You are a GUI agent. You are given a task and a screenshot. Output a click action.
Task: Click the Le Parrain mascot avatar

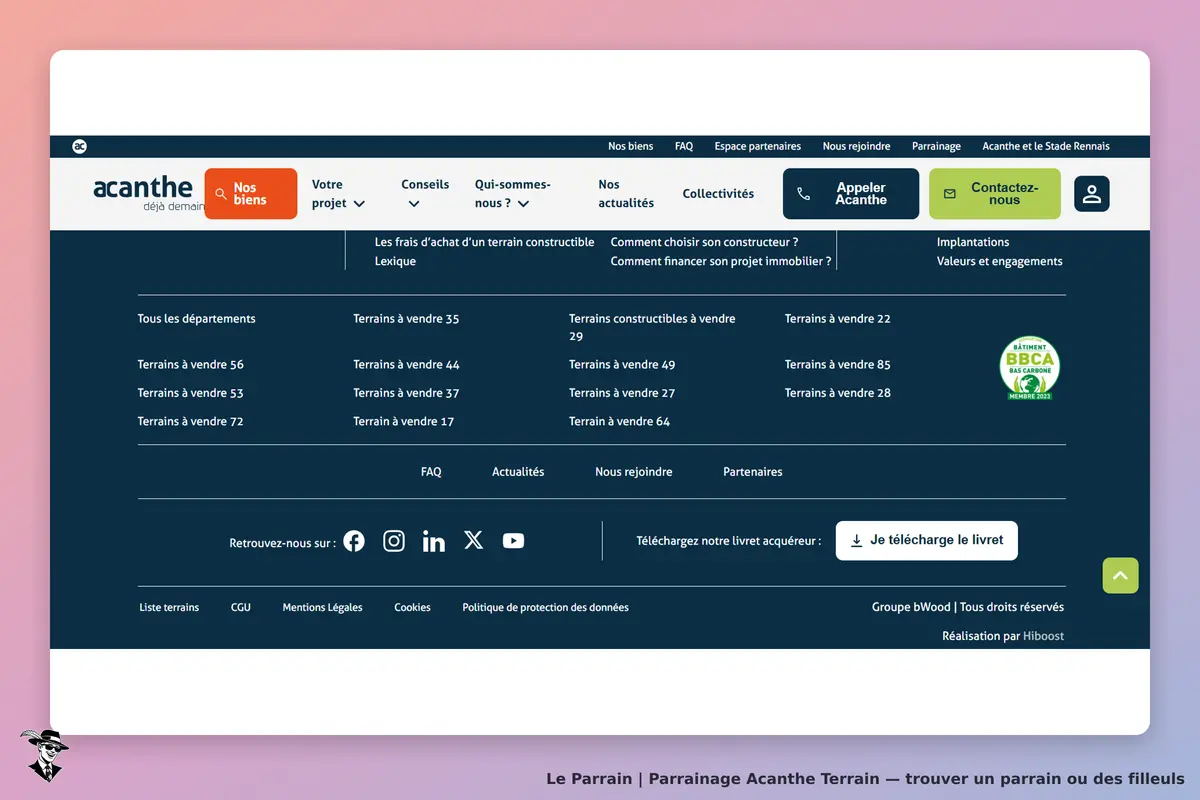43,754
